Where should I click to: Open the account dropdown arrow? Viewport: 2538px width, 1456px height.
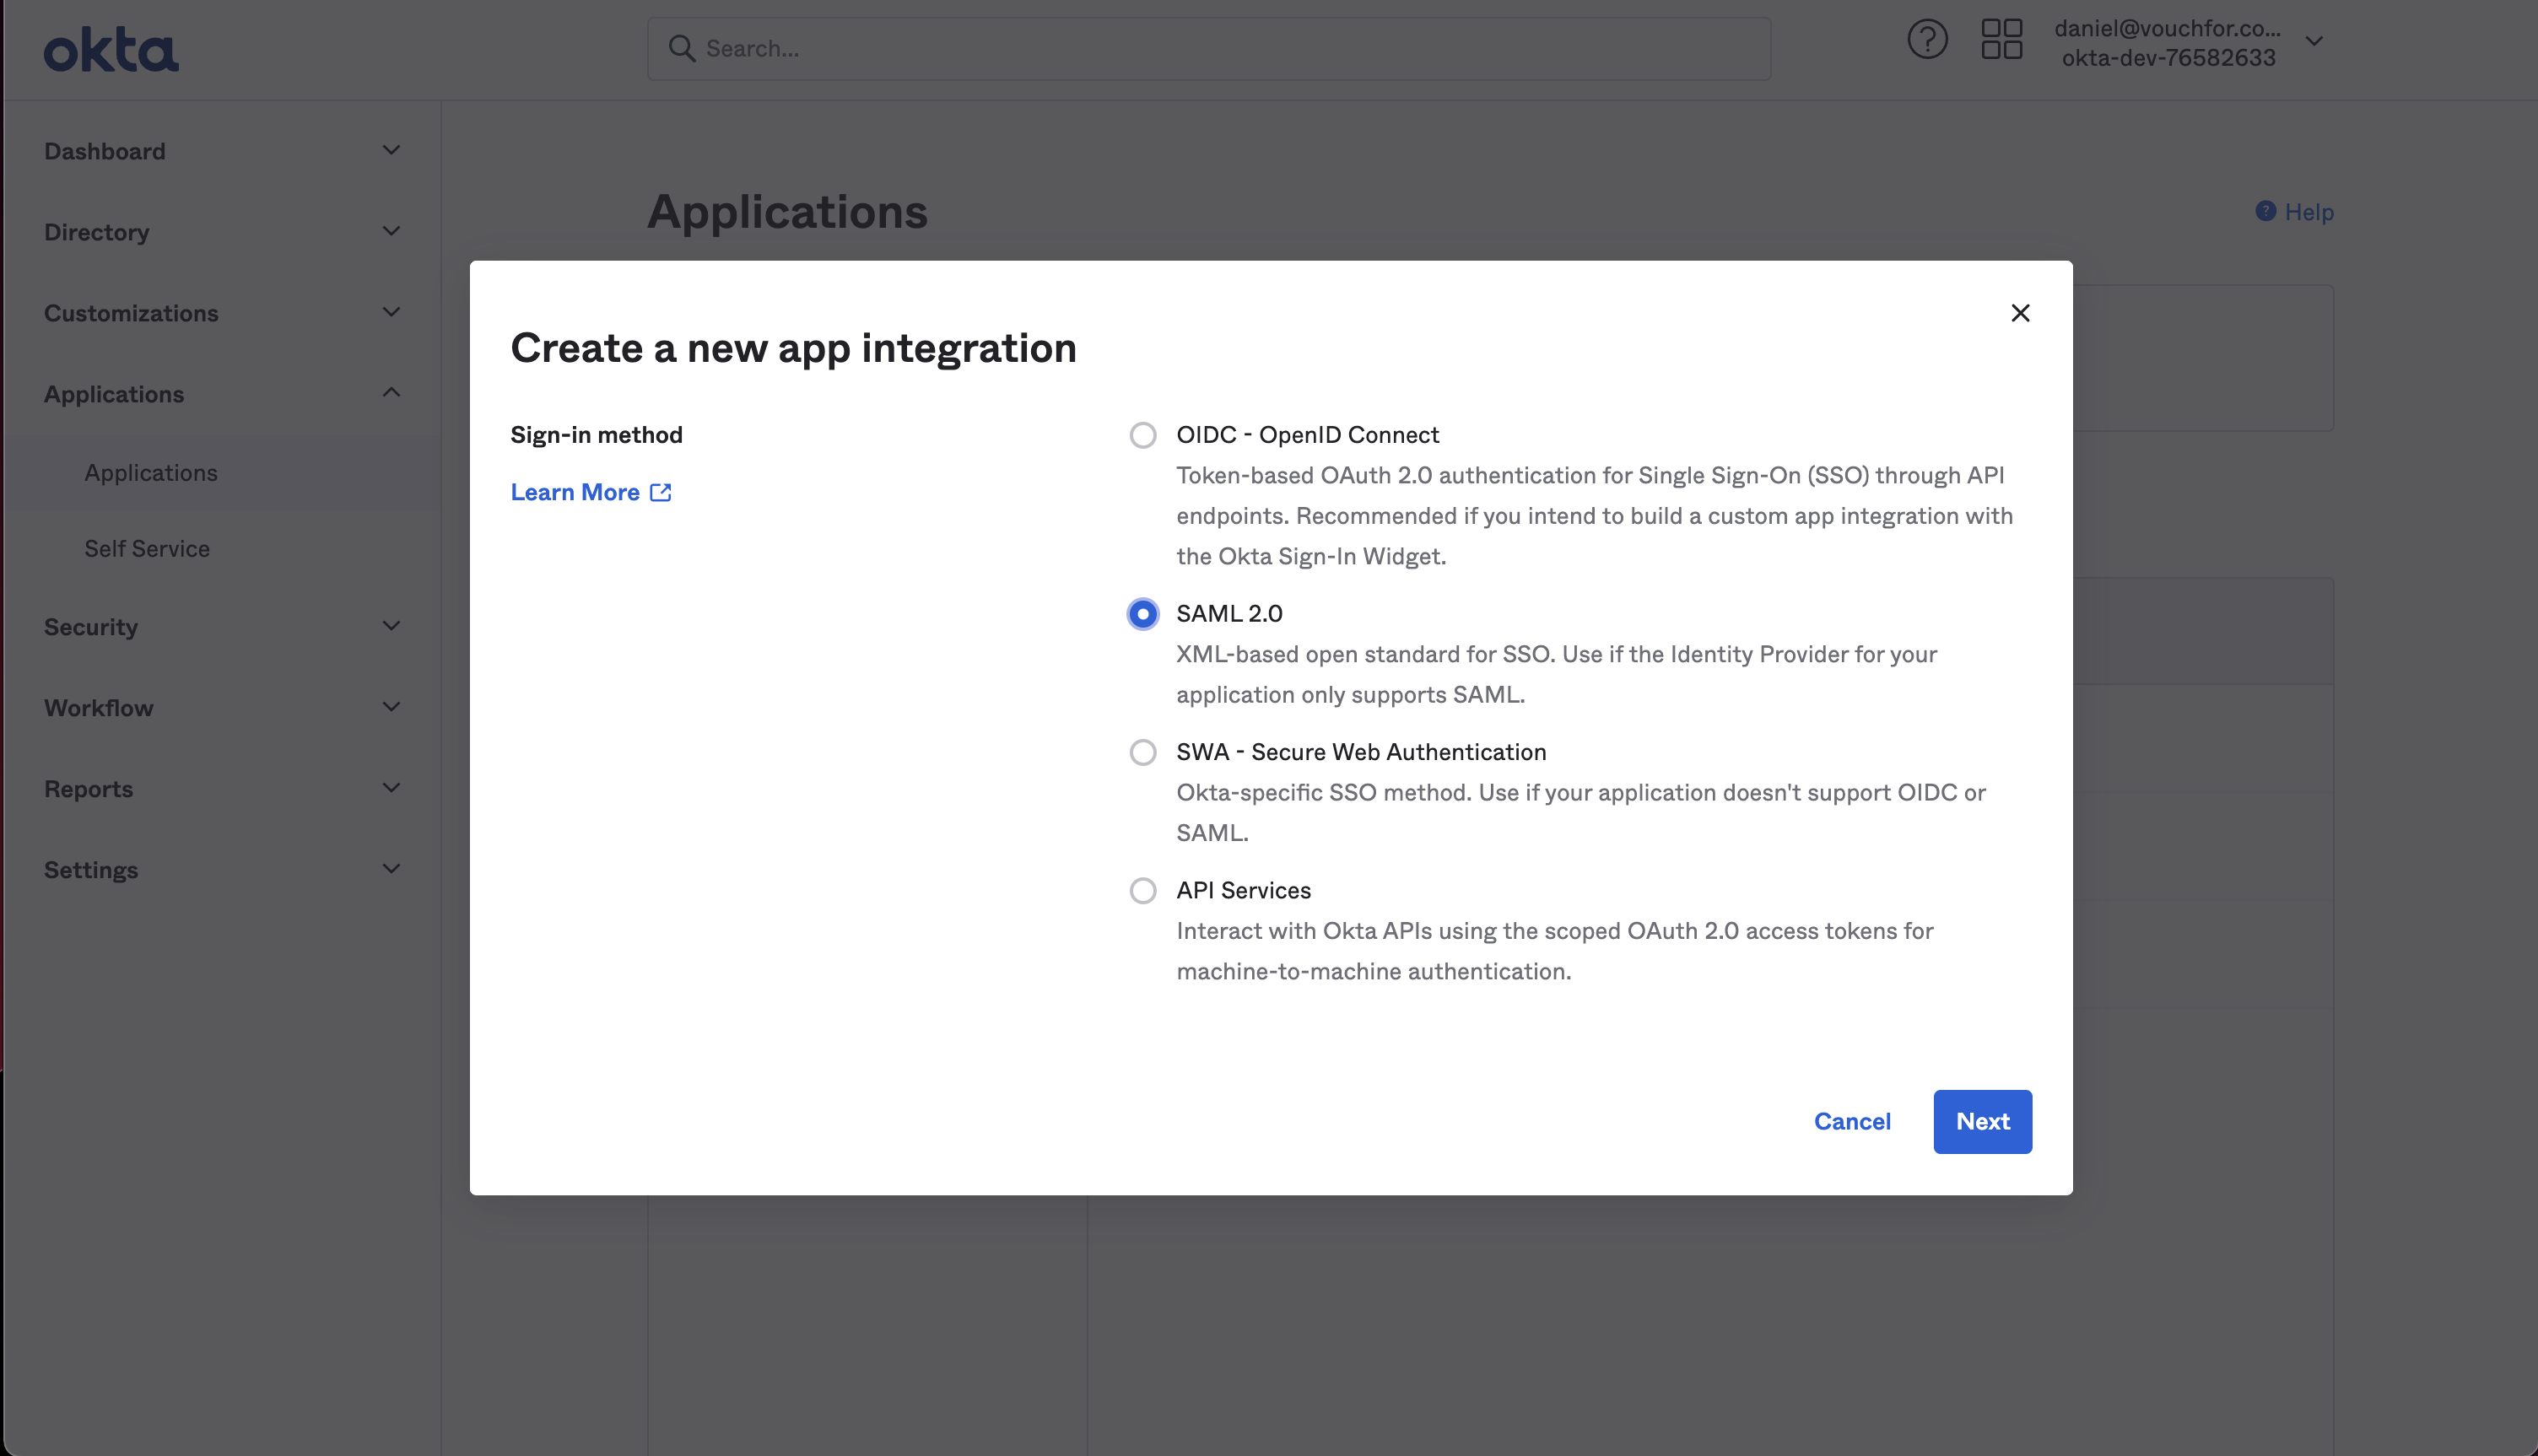tap(2314, 42)
